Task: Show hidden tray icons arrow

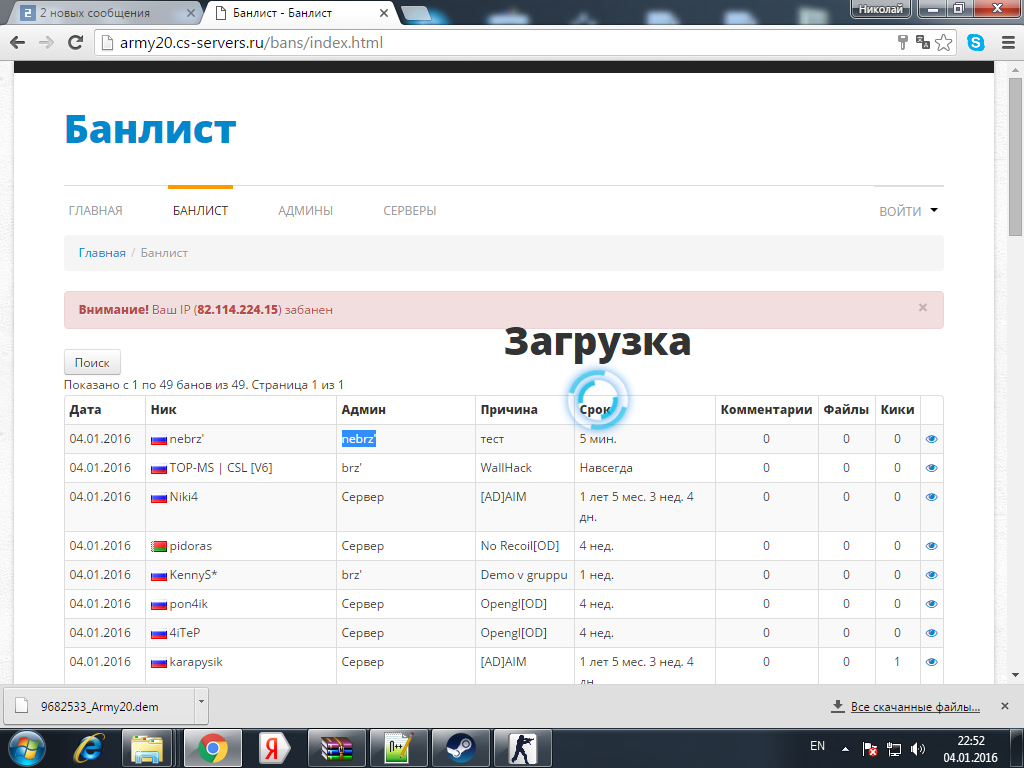Action: click(845, 749)
